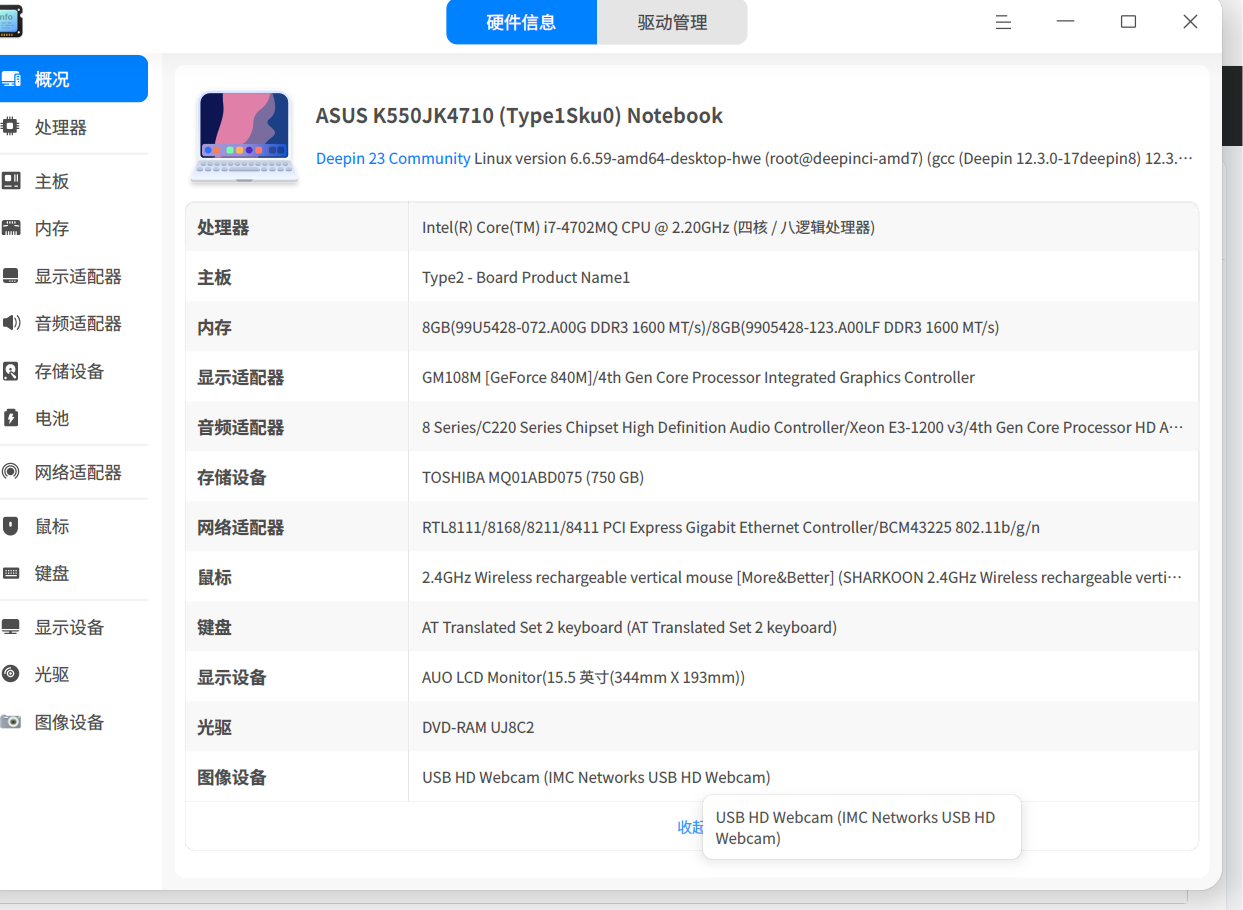The width and height of the screenshot is (1243, 910).
Task: Click the 光驱 row label in the overview table
Action: click(x=214, y=727)
